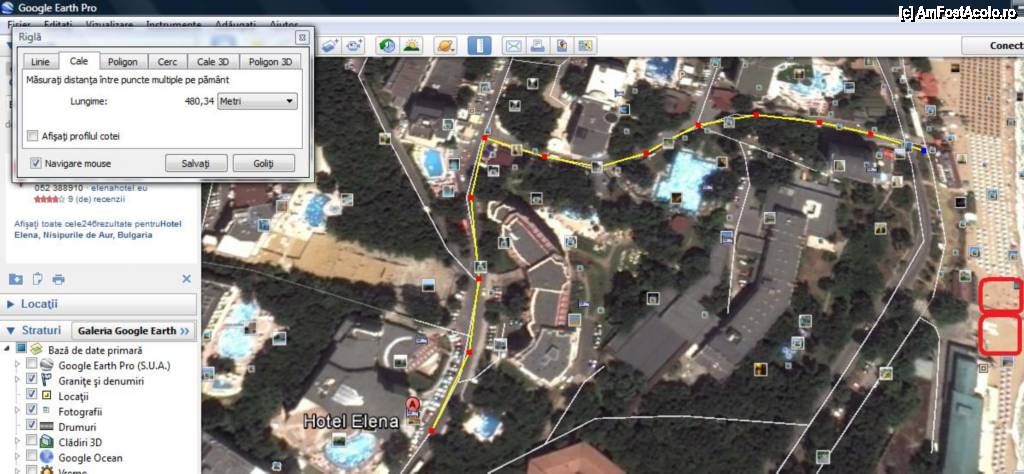Show historical imagery with the clock icon

387,46
